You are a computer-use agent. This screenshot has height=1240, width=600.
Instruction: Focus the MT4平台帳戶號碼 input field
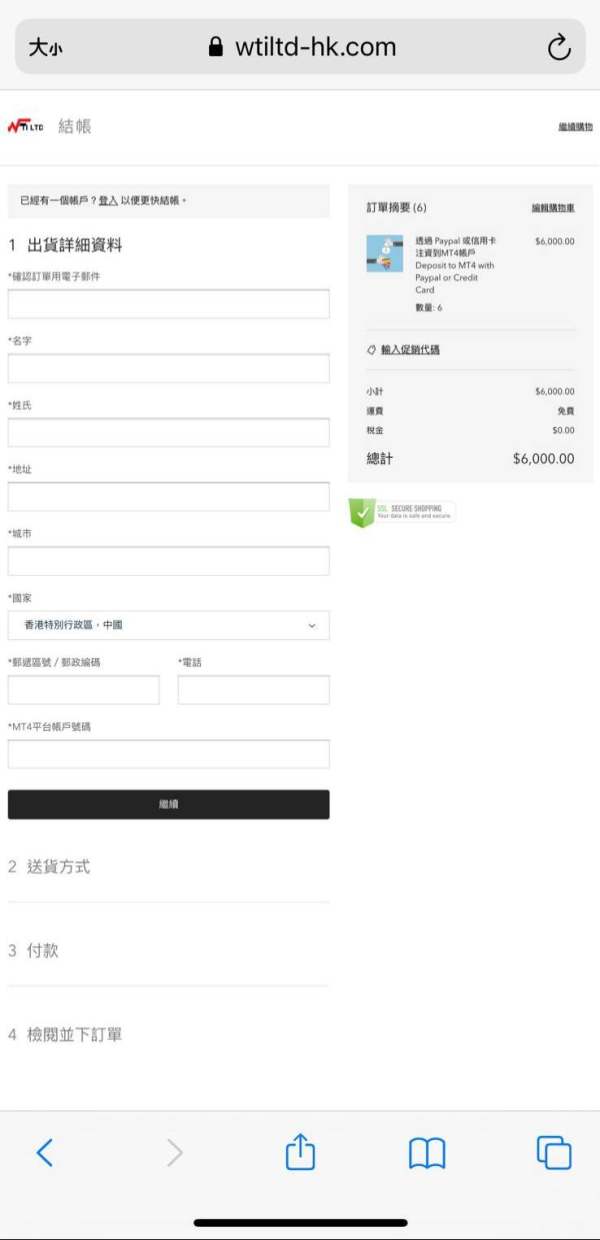(x=168, y=754)
